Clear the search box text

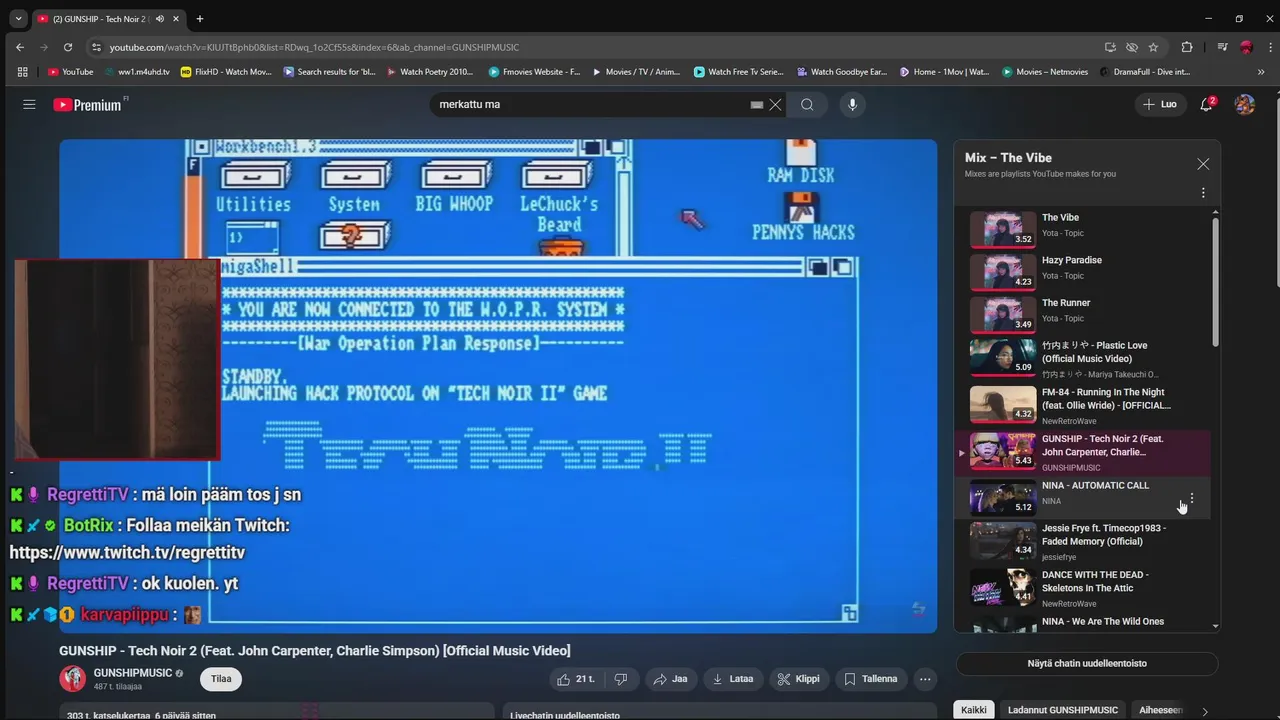[775, 104]
